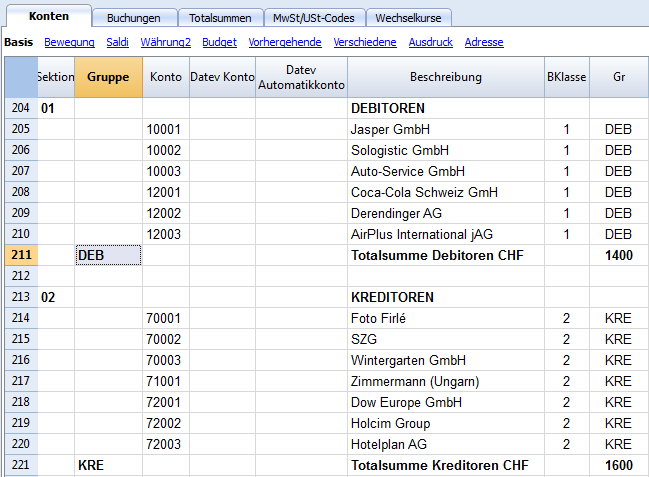The height and width of the screenshot is (477, 649).
Task: Click account number 72001
Action: [166, 402]
